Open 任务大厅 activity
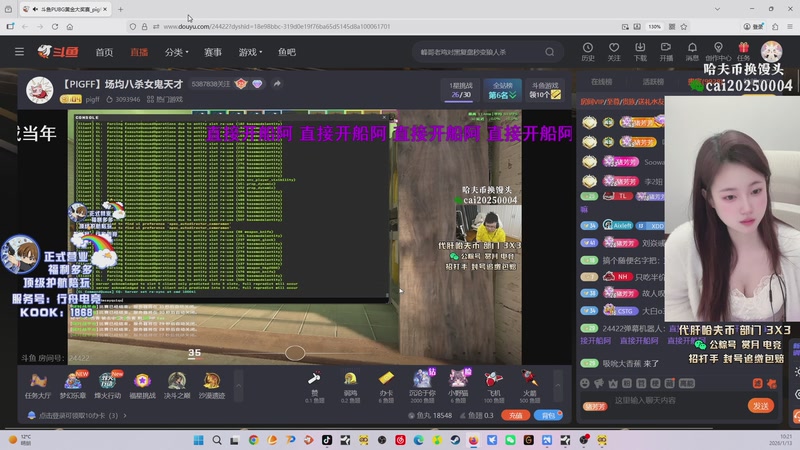800x450 pixels. click(x=38, y=386)
